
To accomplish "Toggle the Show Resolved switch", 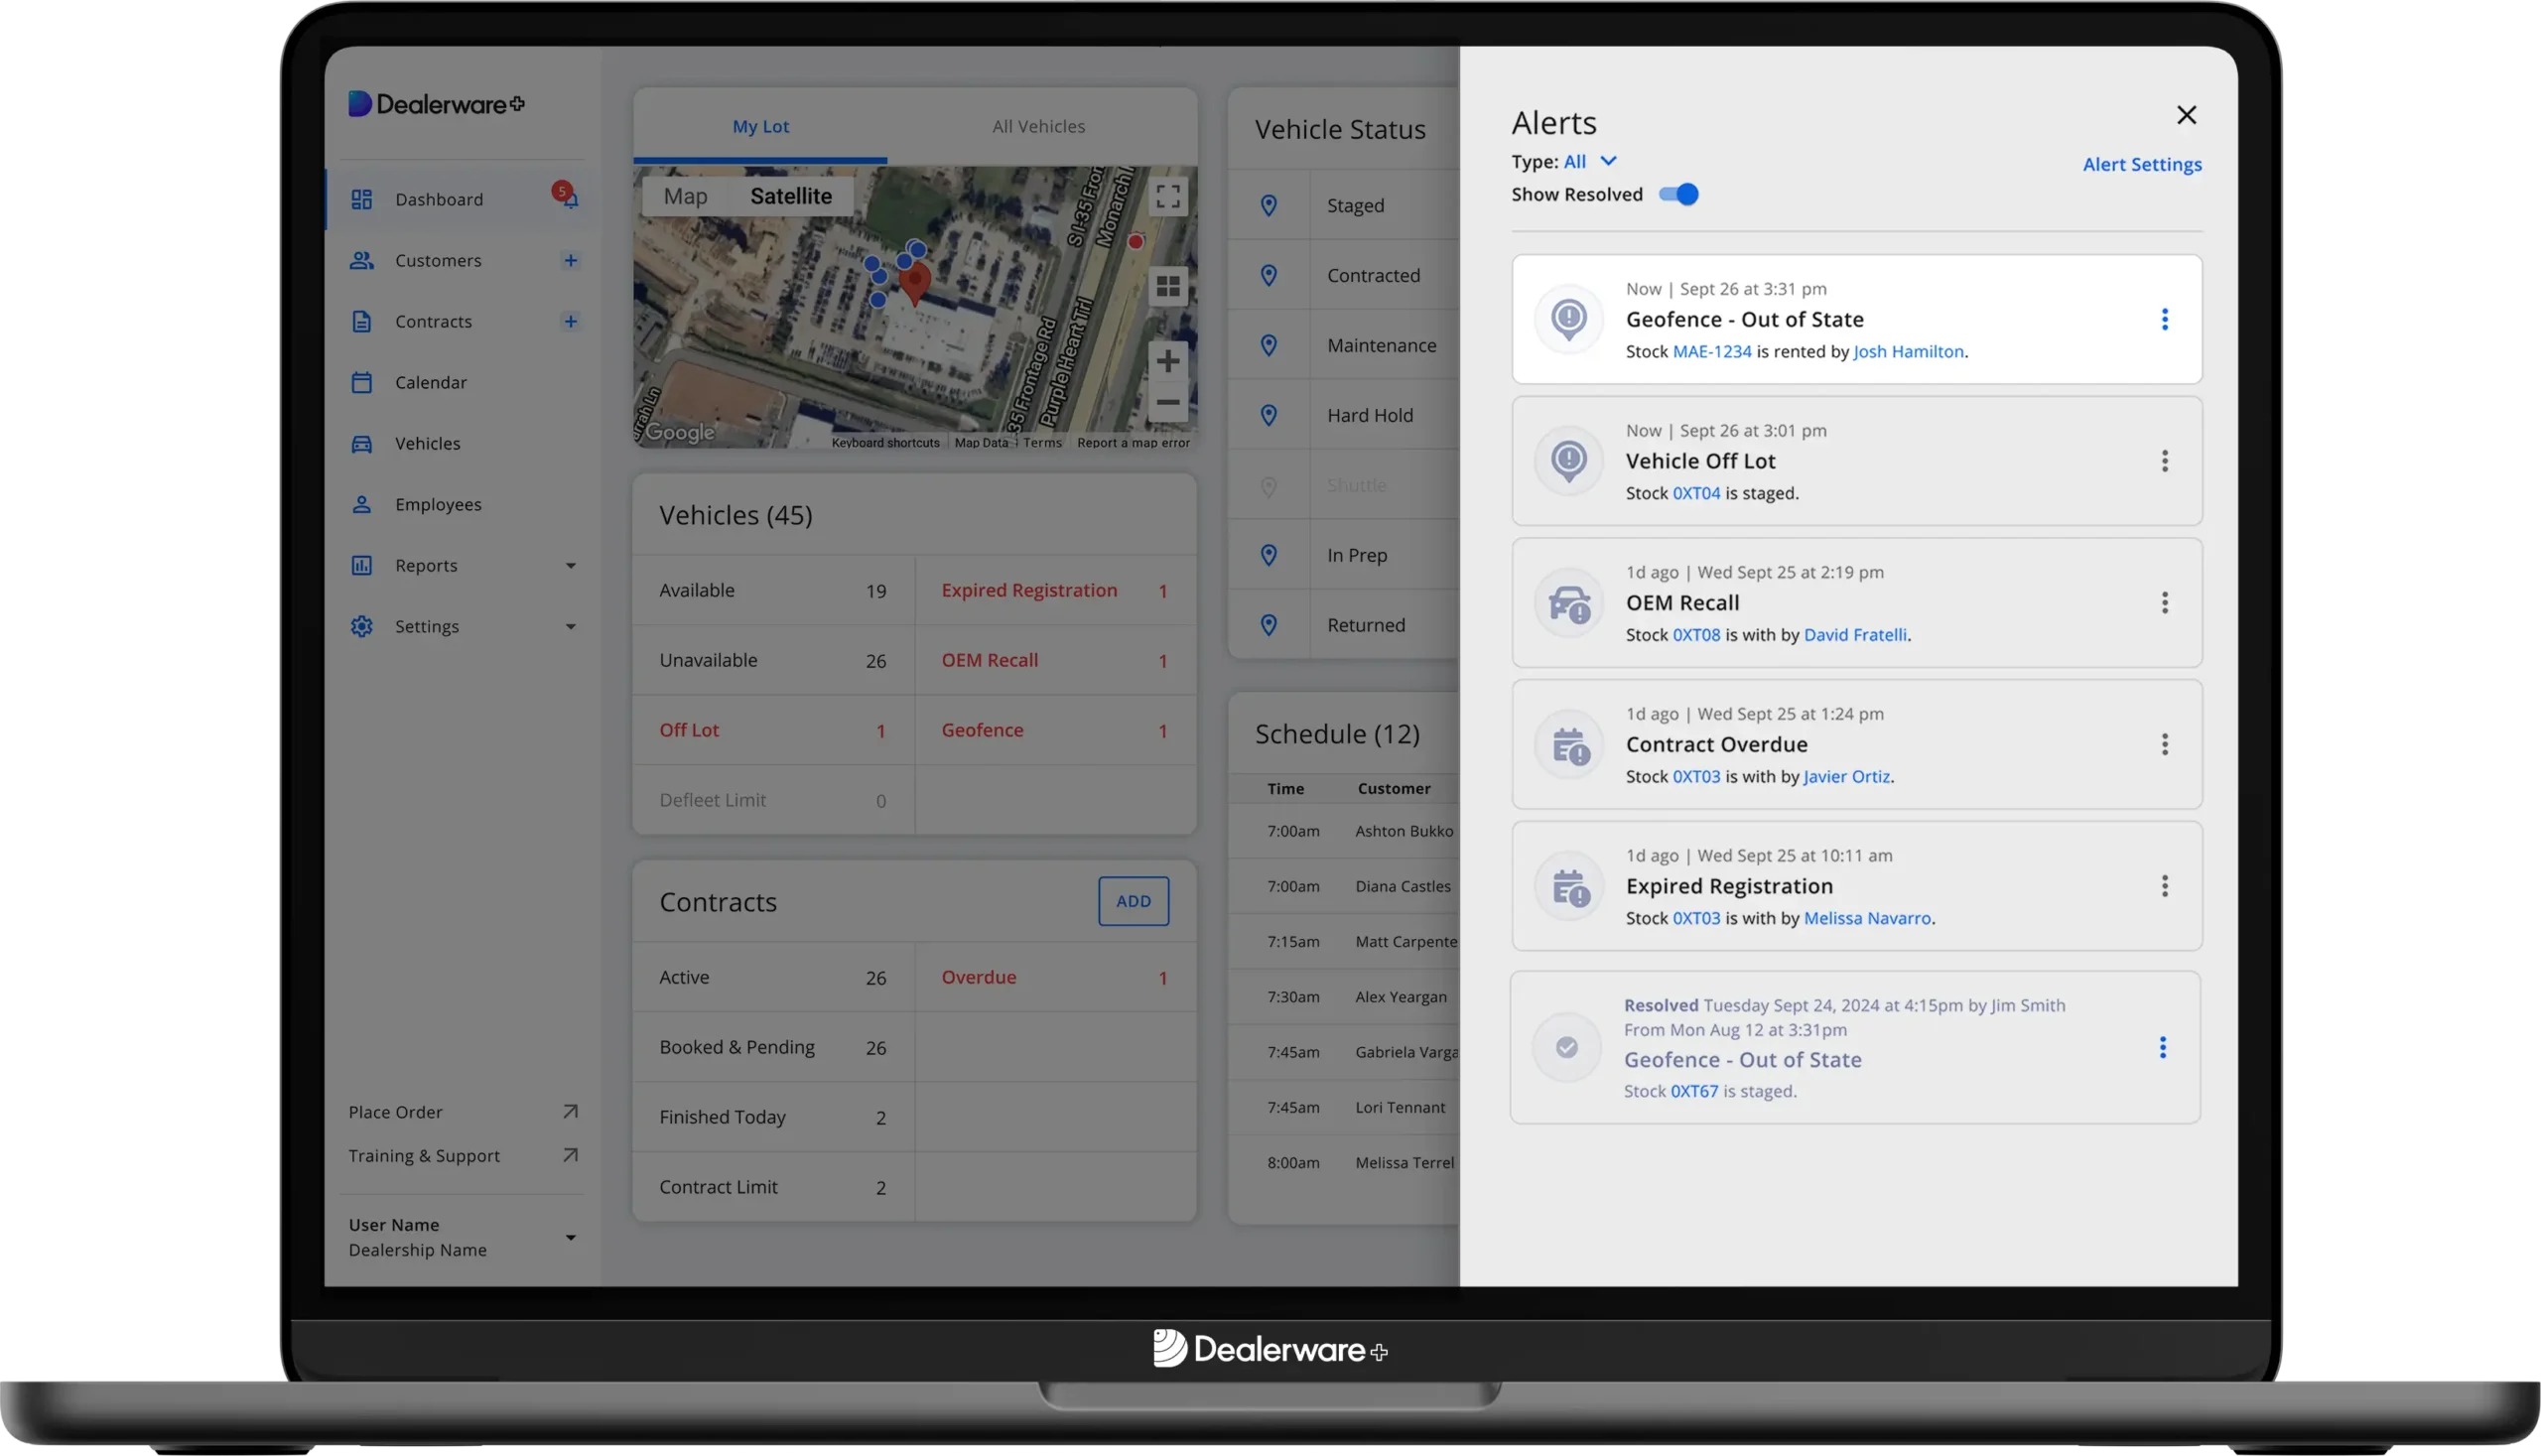I will click(x=1679, y=194).
